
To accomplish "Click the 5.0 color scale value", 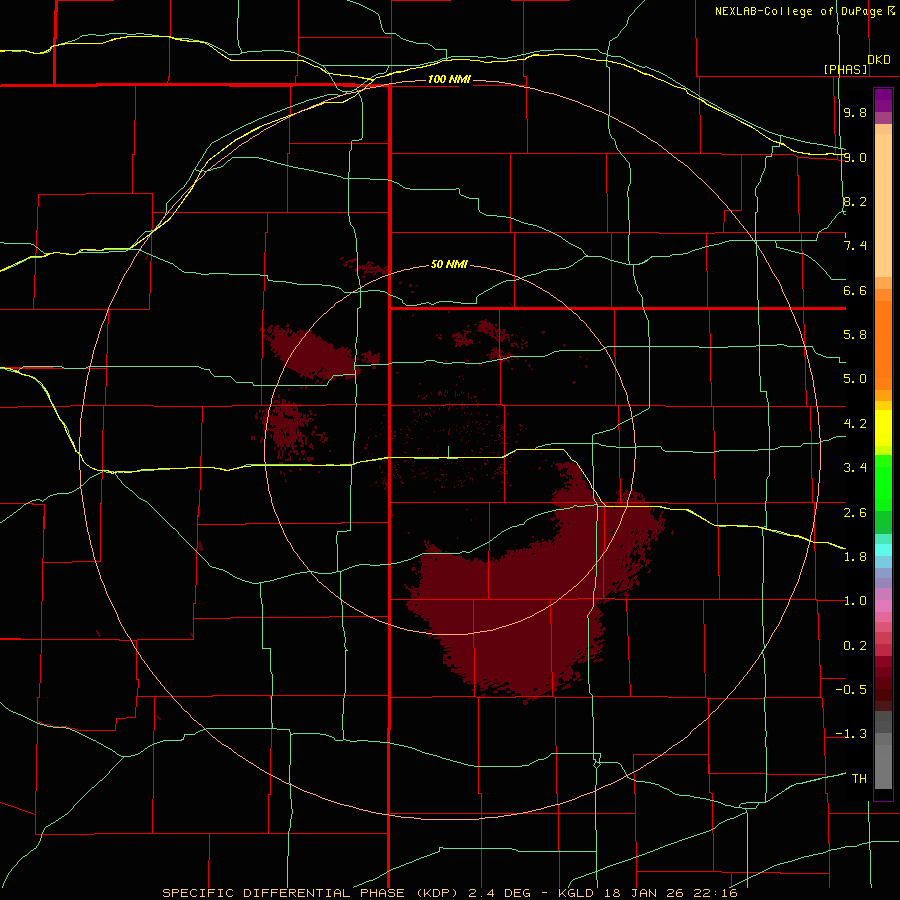I will click(x=855, y=379).
